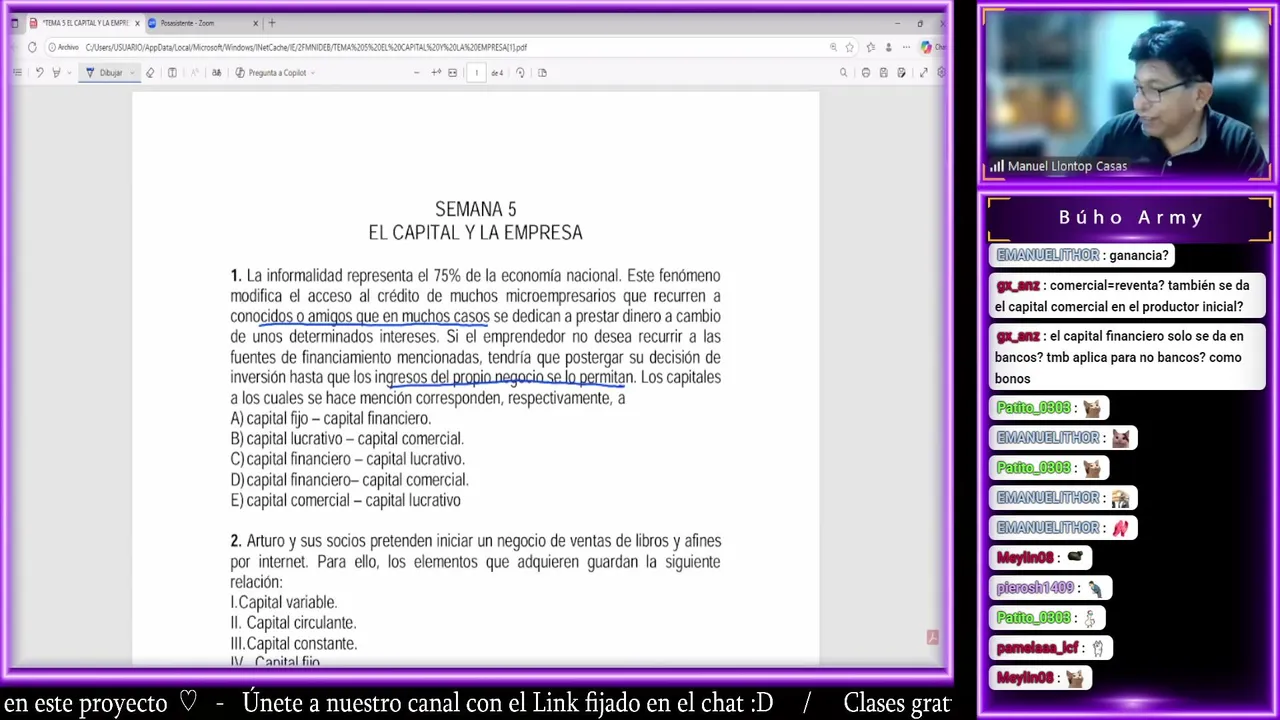1280x720 pixels.
Task: Open the tab actions menu icon
Action: pyautogui.click(x=14, y=23)
